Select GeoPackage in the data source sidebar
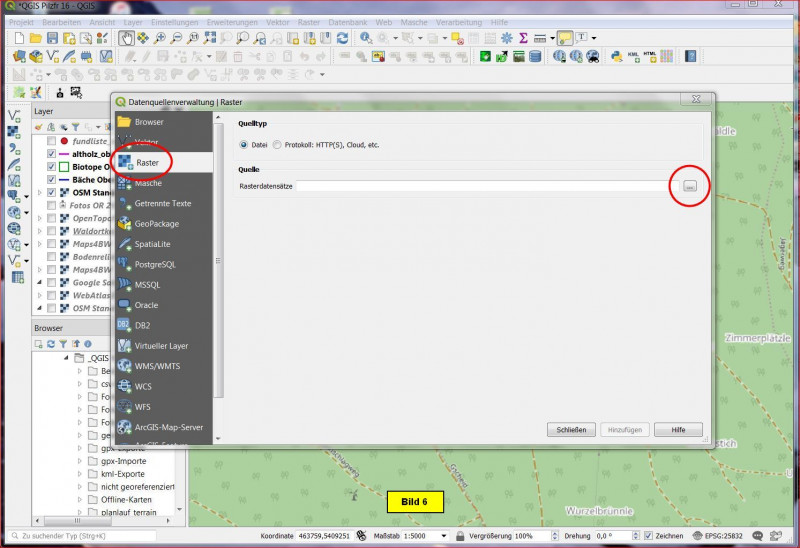This screenshot has height=548, width=800. pyautogui.click(x=154, y=224)
